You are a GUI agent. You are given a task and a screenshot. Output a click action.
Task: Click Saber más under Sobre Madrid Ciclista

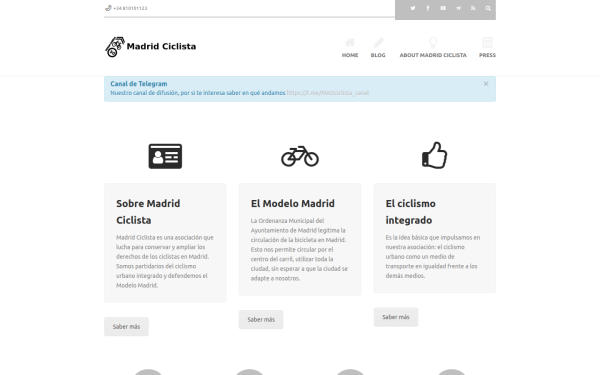tap(126, 326)
